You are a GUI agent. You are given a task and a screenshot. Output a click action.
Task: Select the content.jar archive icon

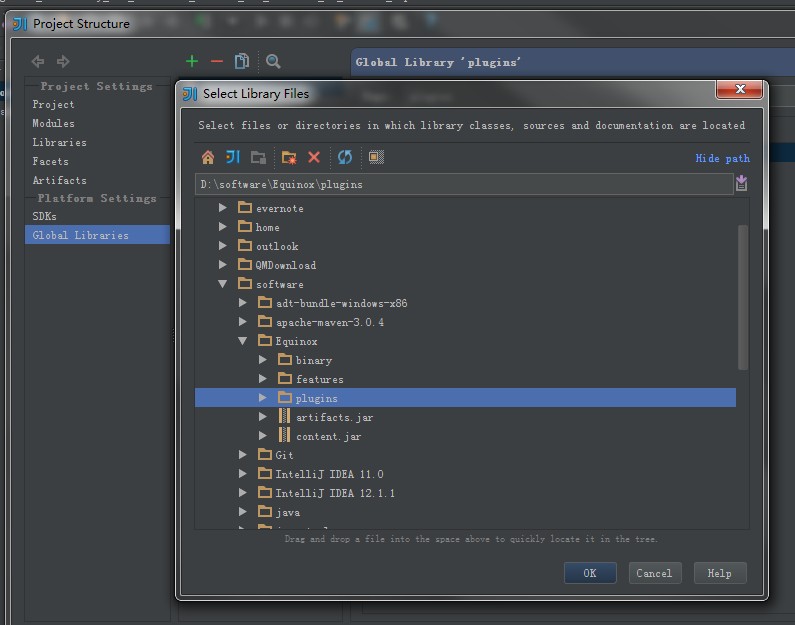(284, 435)
